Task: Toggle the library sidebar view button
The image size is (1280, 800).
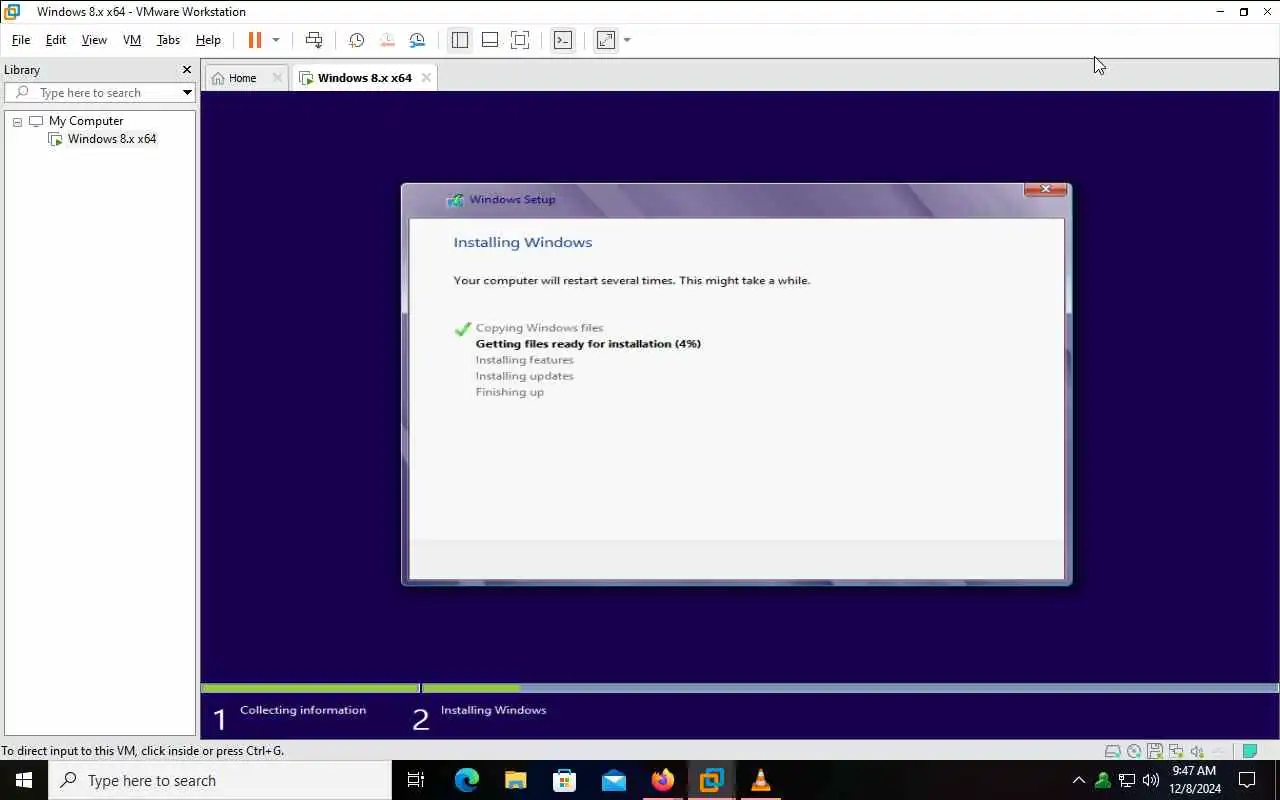Action: pyautogui.click(x=460, y=40)
